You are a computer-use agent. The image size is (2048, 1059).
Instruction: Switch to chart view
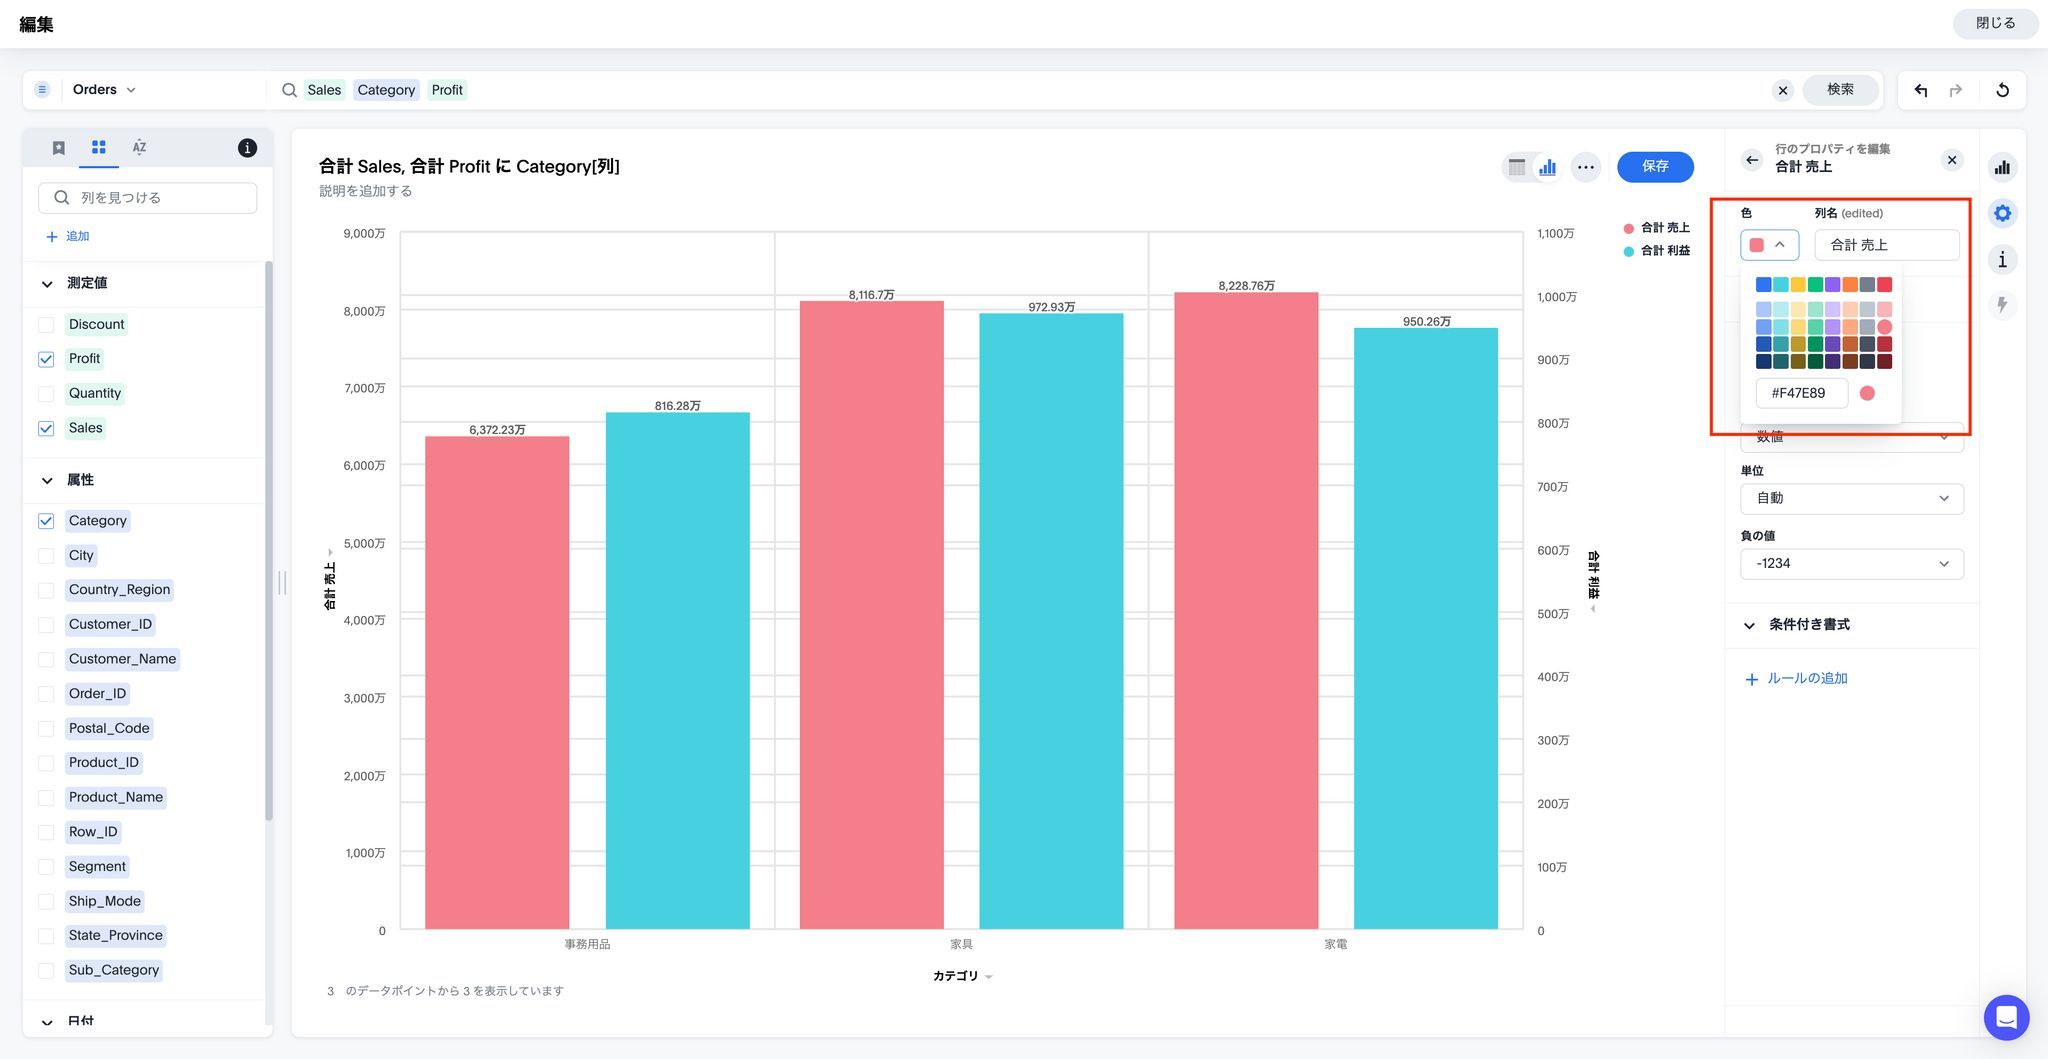1548,167
